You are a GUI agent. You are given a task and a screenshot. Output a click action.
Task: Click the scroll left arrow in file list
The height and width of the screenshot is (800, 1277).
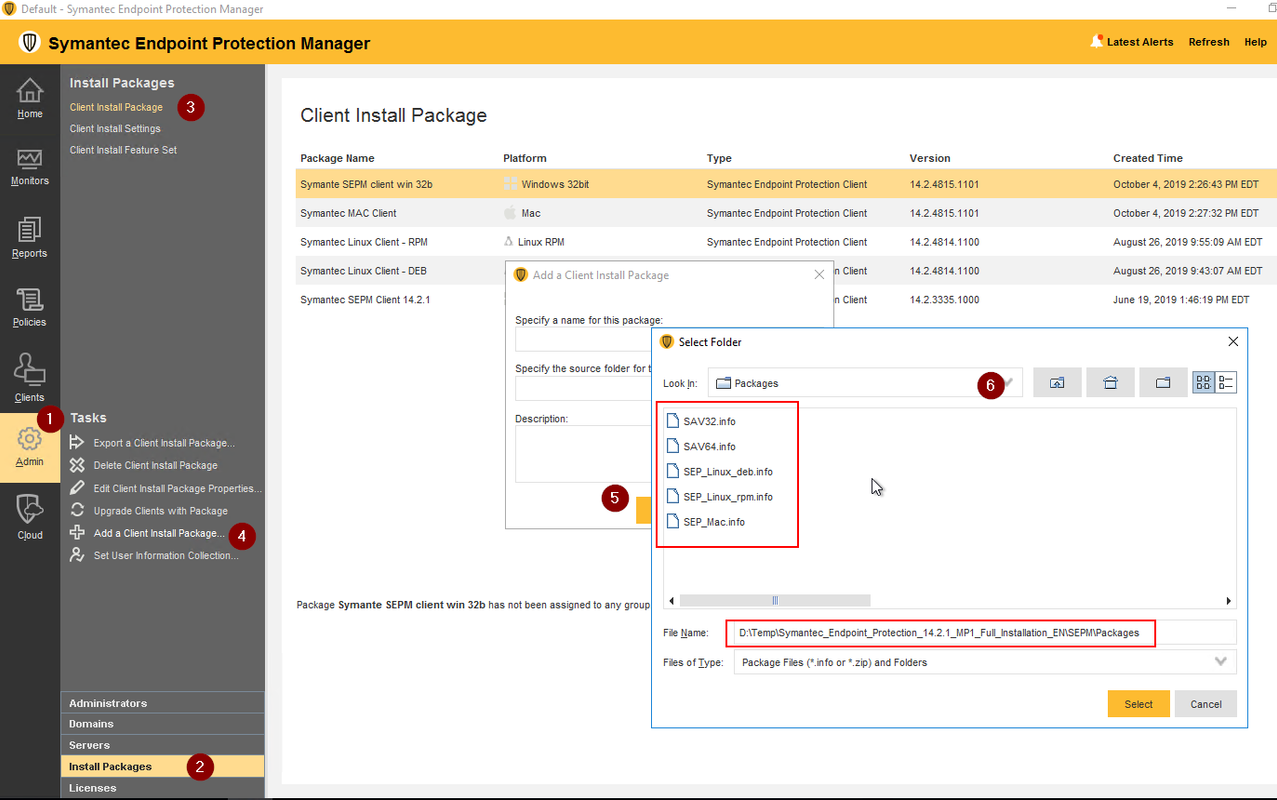(x=671, y=601)
